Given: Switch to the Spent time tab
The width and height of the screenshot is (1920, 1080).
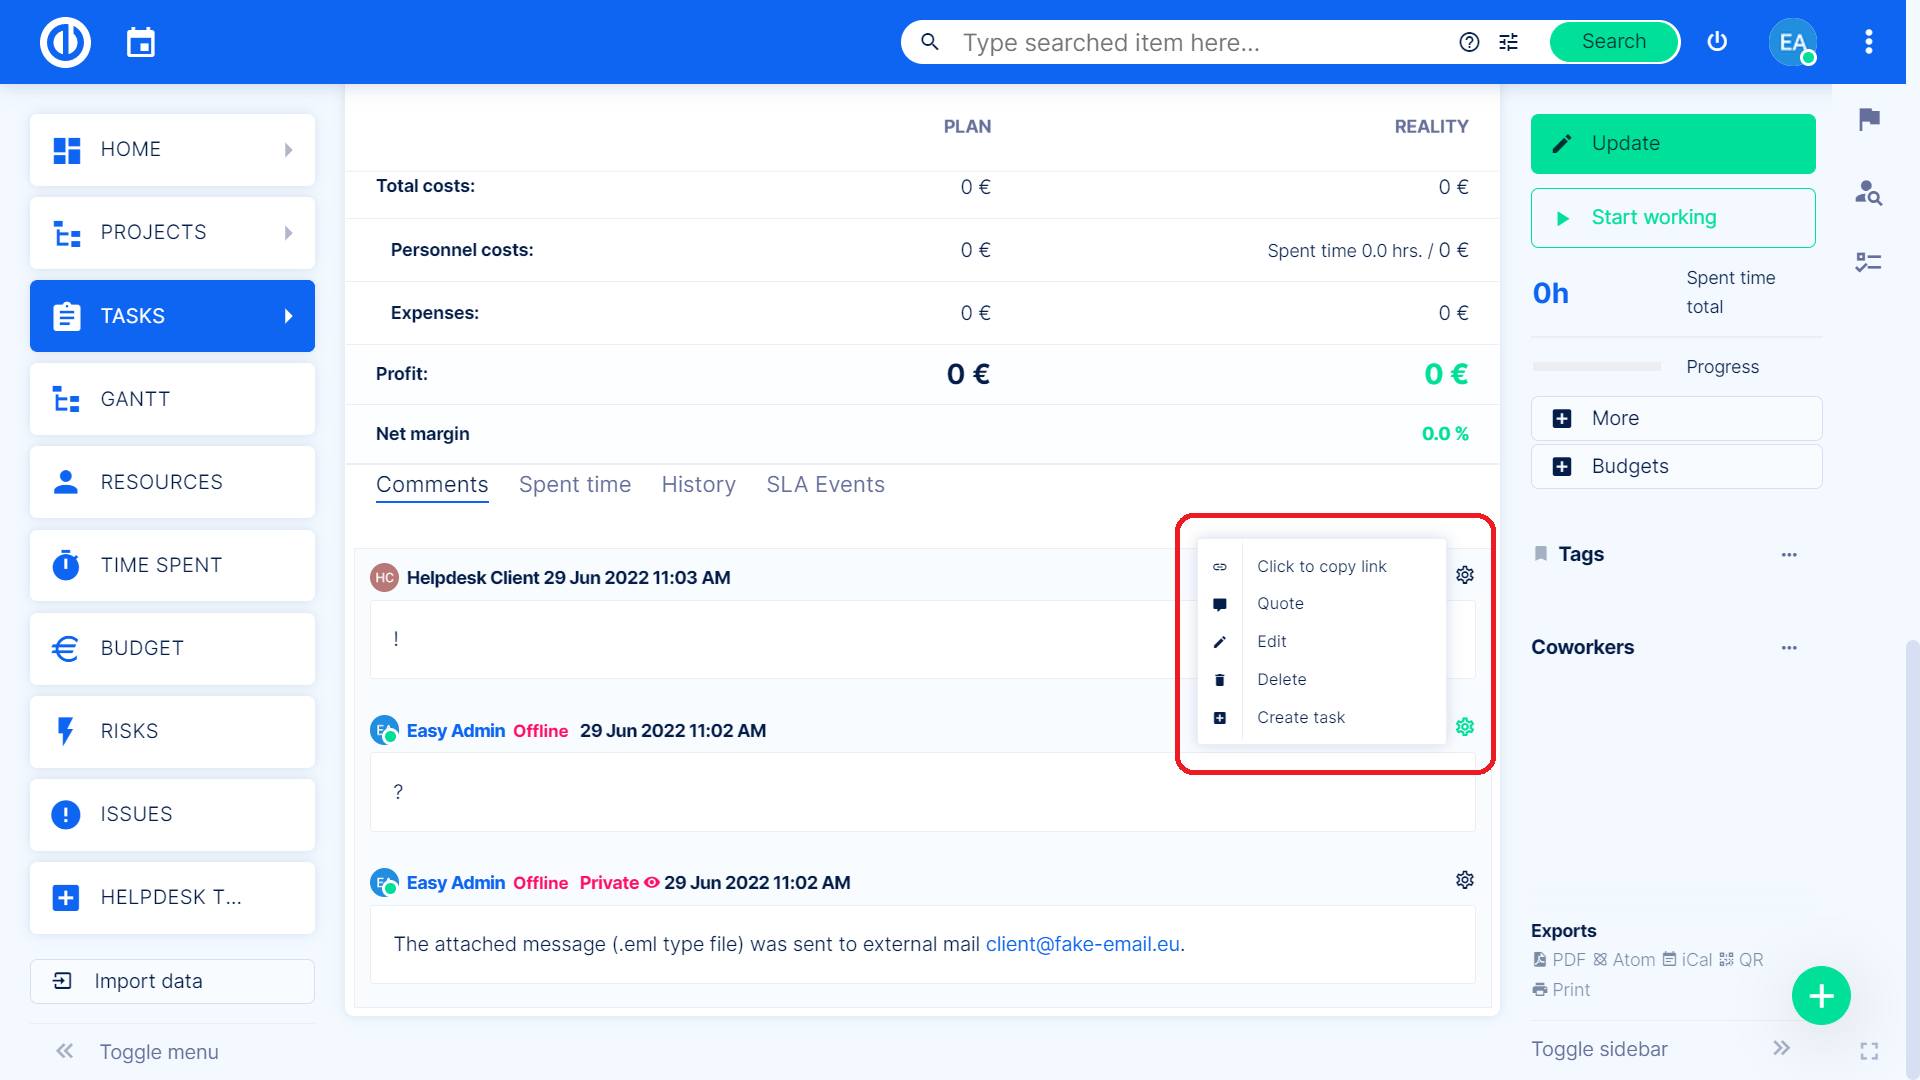Looking at the screenshot, I should point(575,485).
